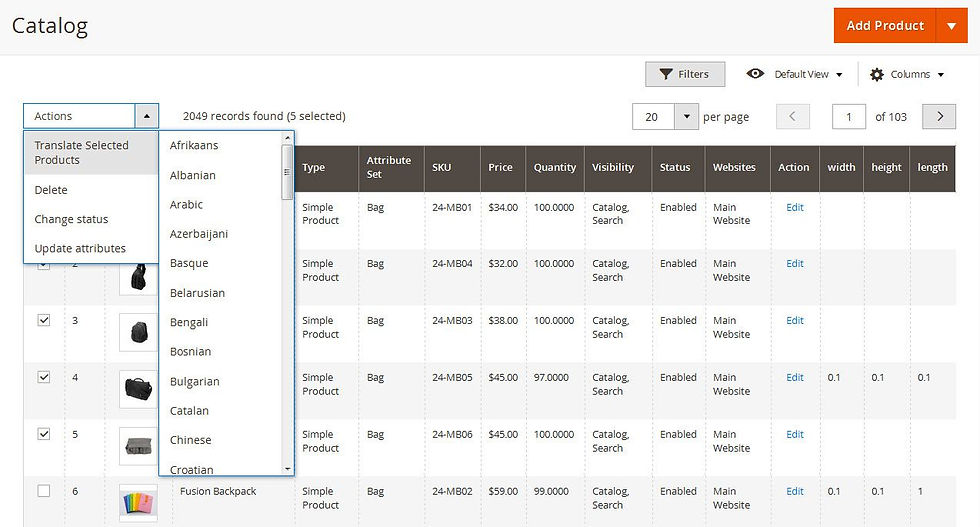Open Fusion Backpack thumbnail image
980x527 pixels.
click(138, 503)
